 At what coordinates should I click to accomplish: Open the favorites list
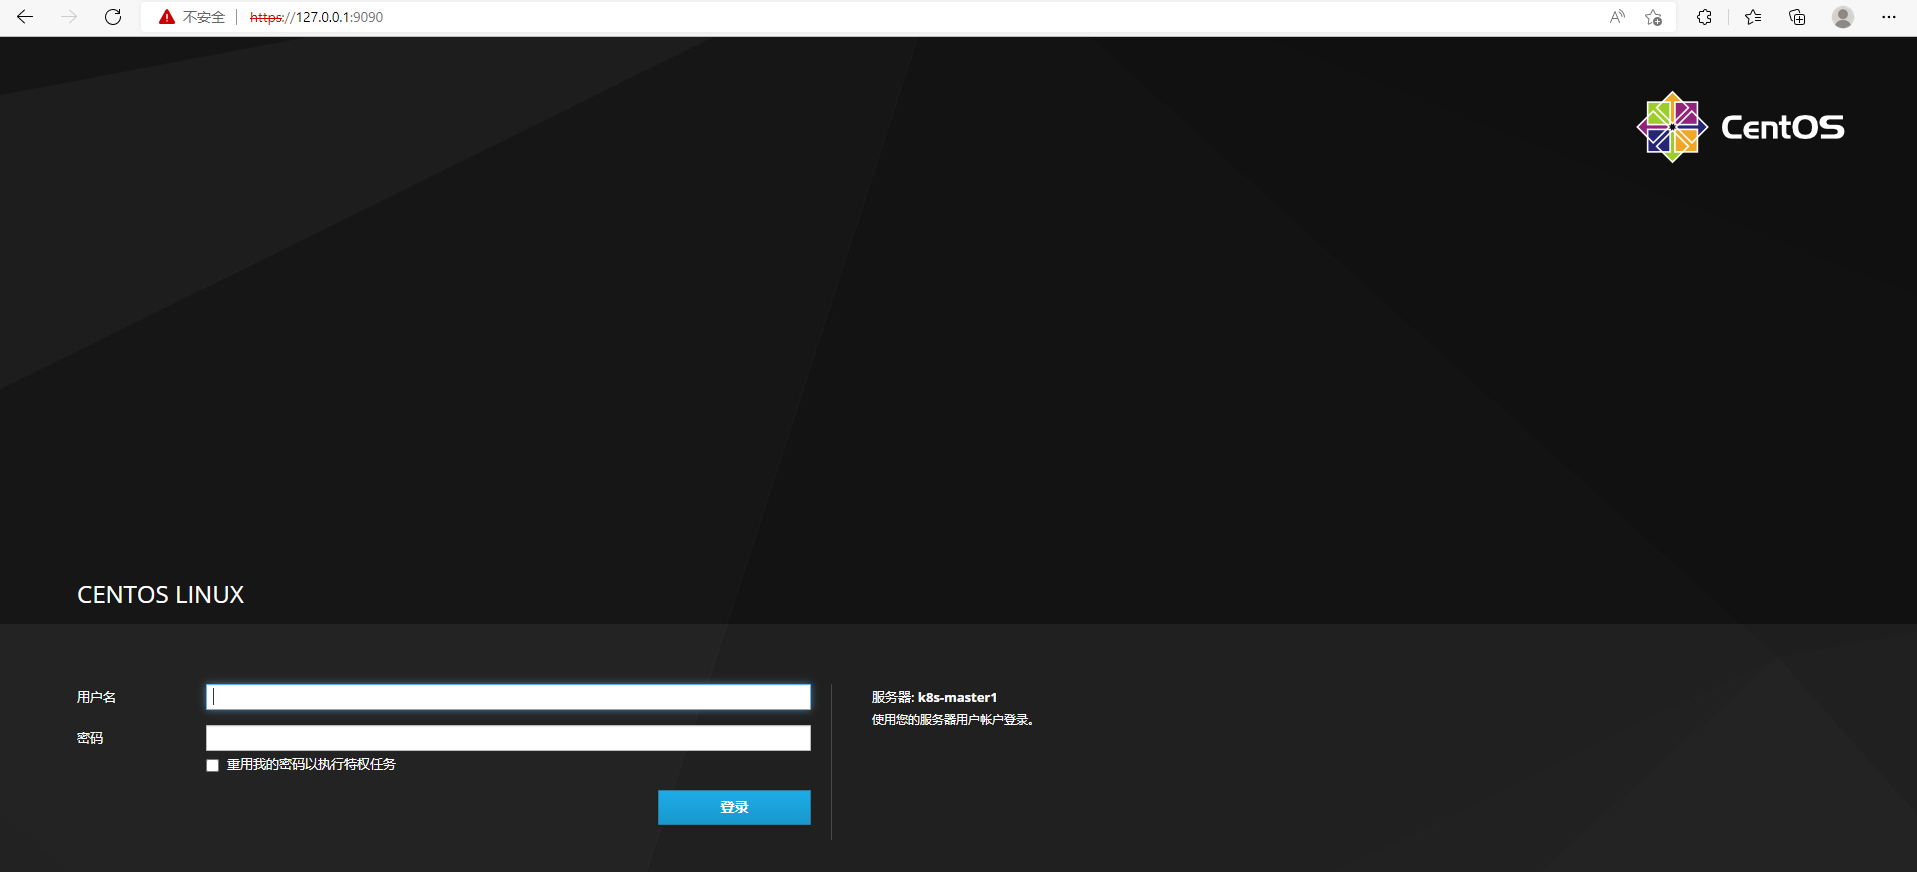[1753, 17]
